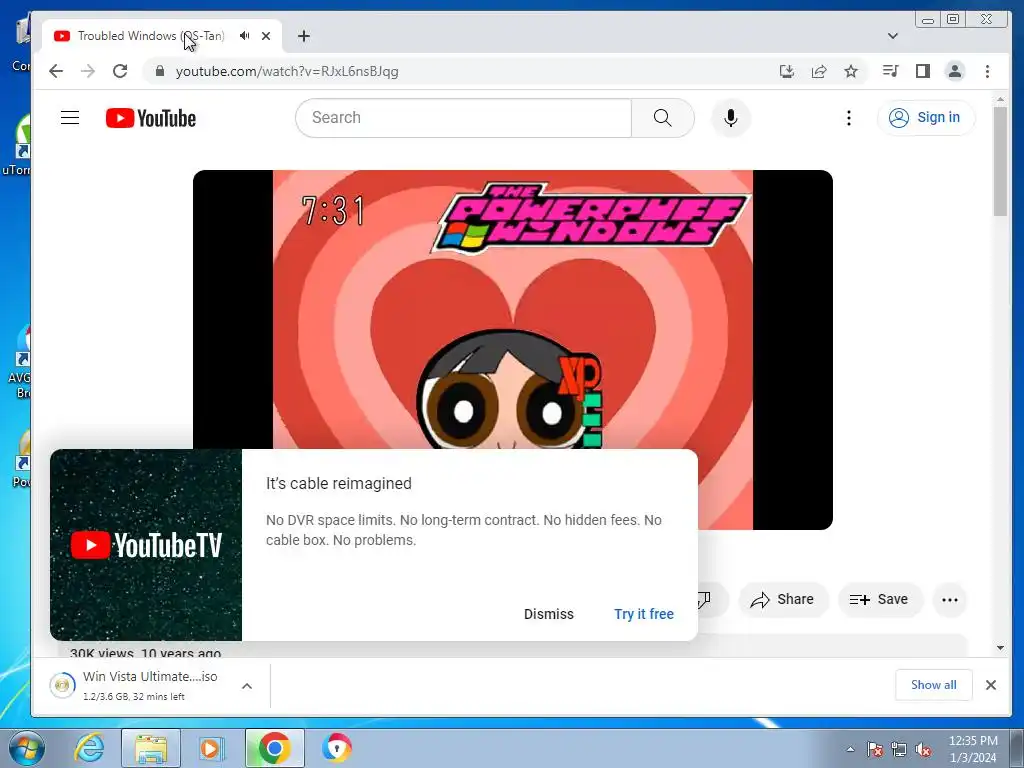1024x768 pixels.
Task: Open the tab search dropdown chevron
Action: 893,36
